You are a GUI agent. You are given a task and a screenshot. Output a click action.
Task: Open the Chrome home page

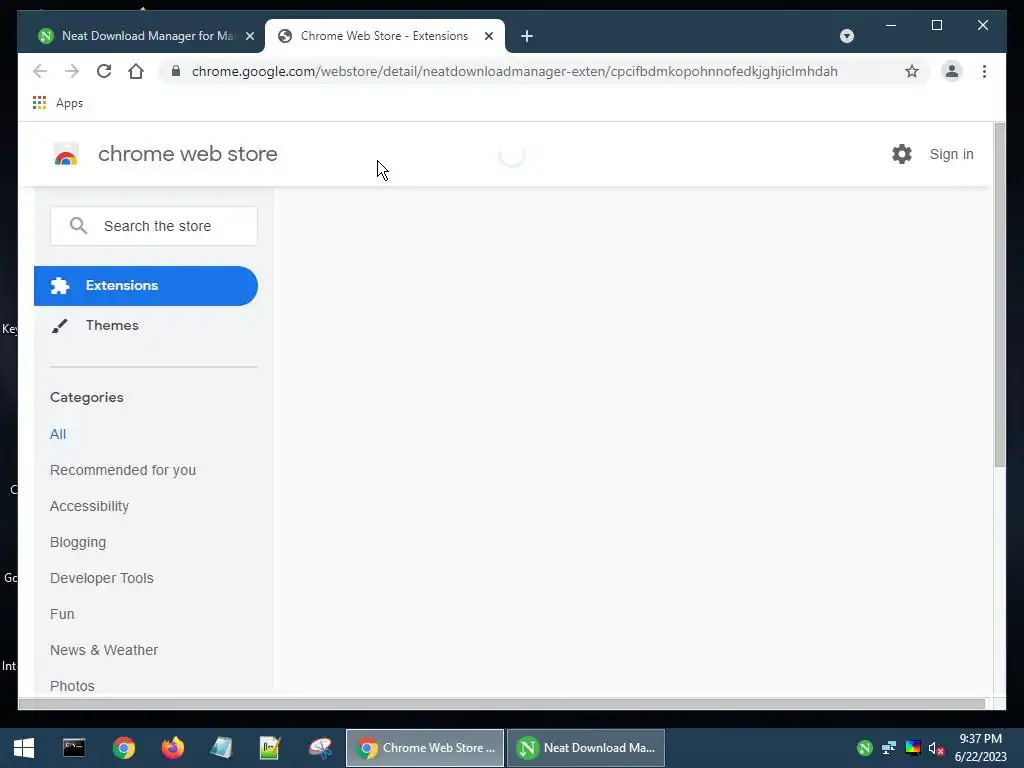(x=136, y=71)
